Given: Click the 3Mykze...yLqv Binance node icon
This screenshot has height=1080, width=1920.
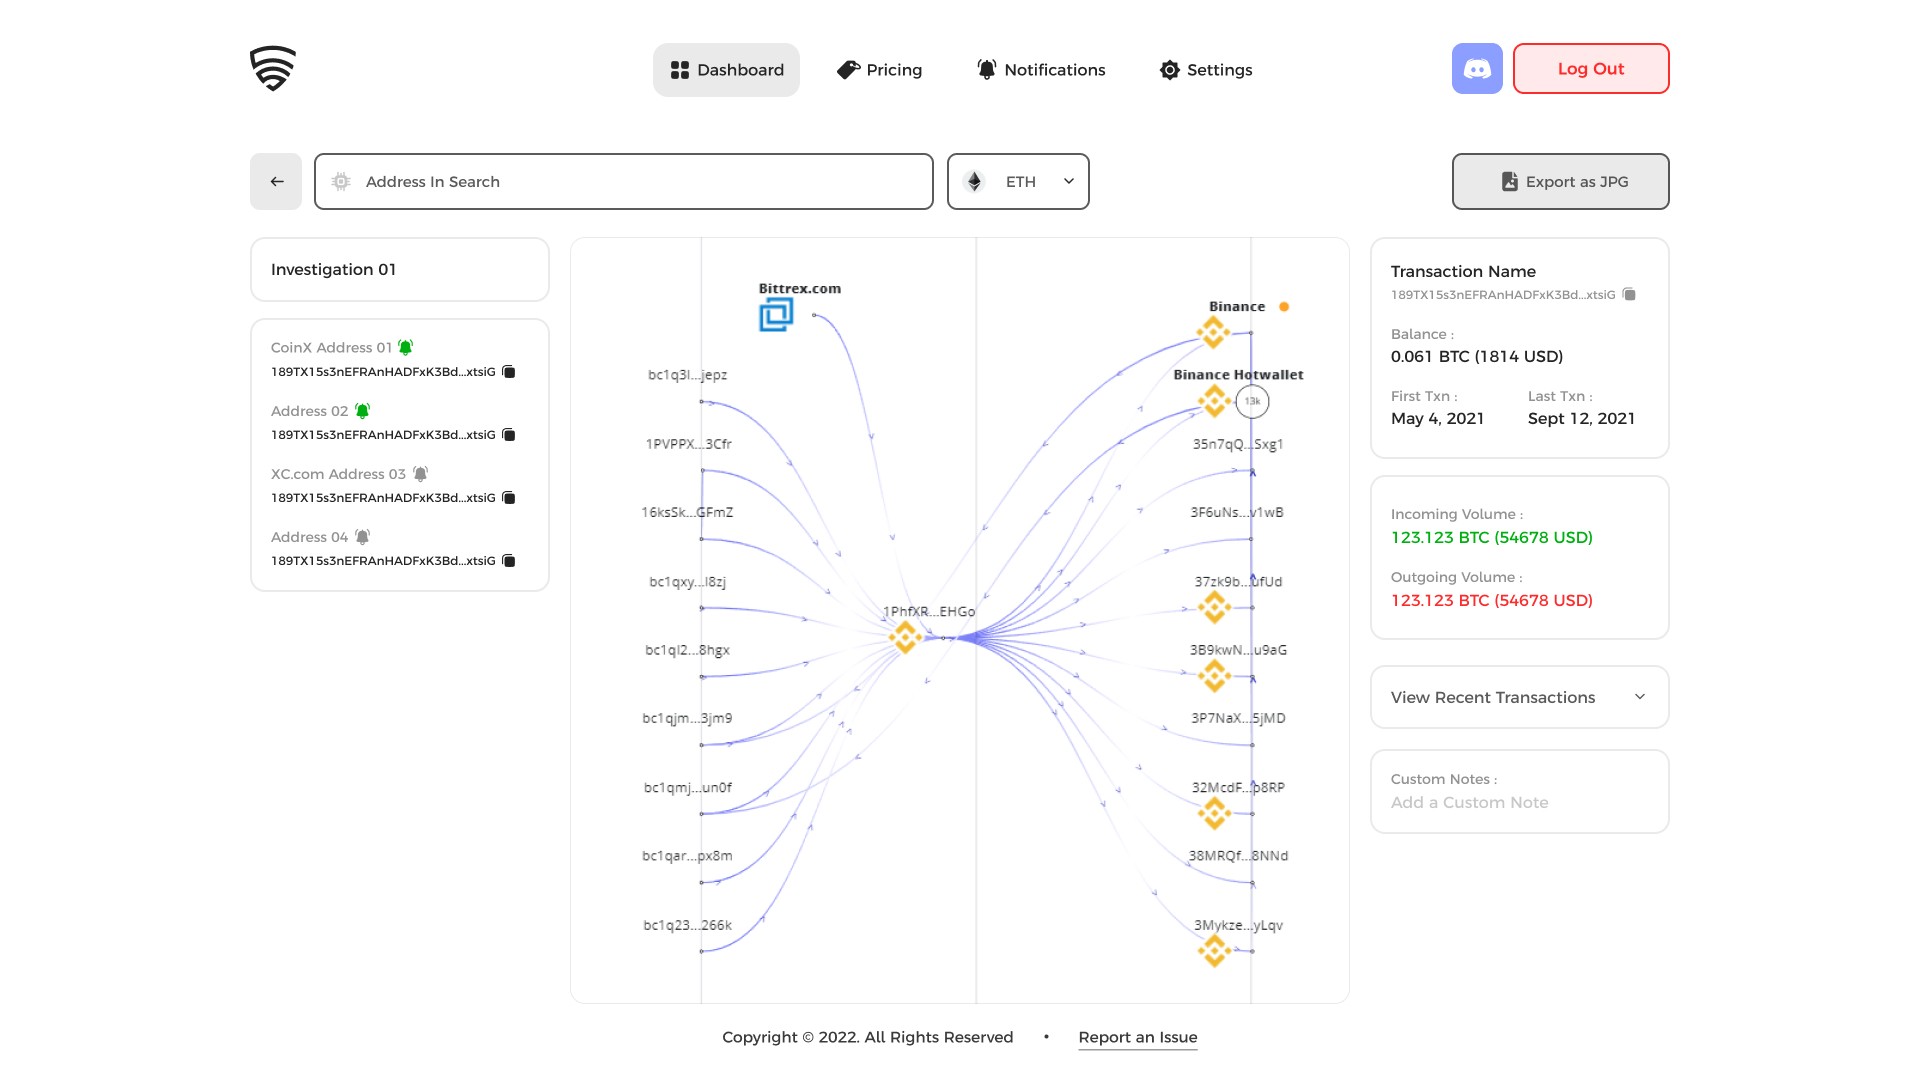Looking at the screenshot, I should [1214, 950].
